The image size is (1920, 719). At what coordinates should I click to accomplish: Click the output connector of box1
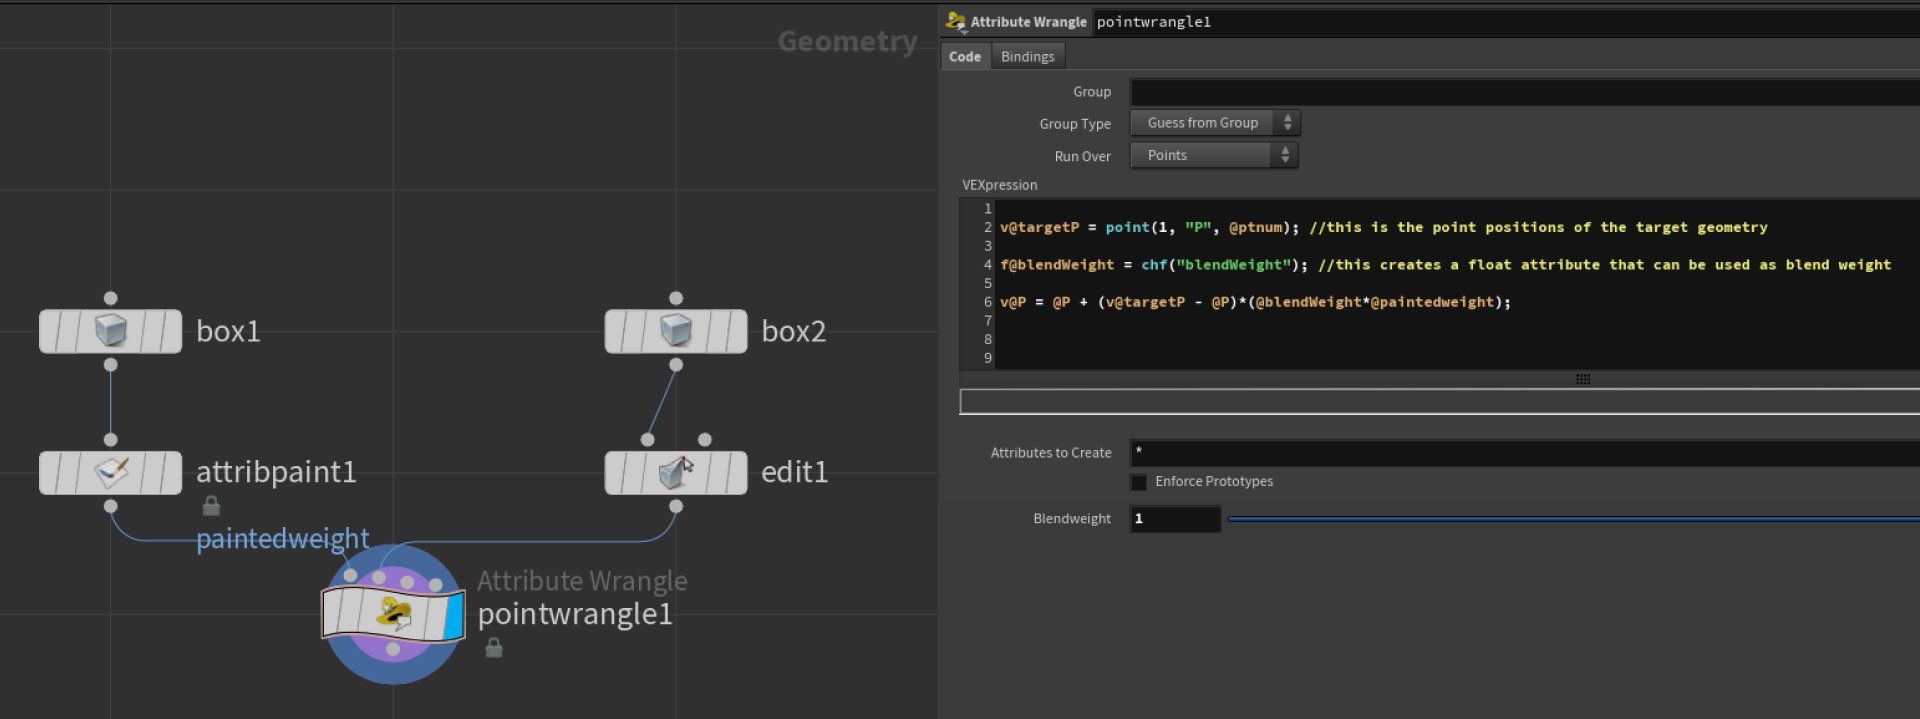pos(110,365)
